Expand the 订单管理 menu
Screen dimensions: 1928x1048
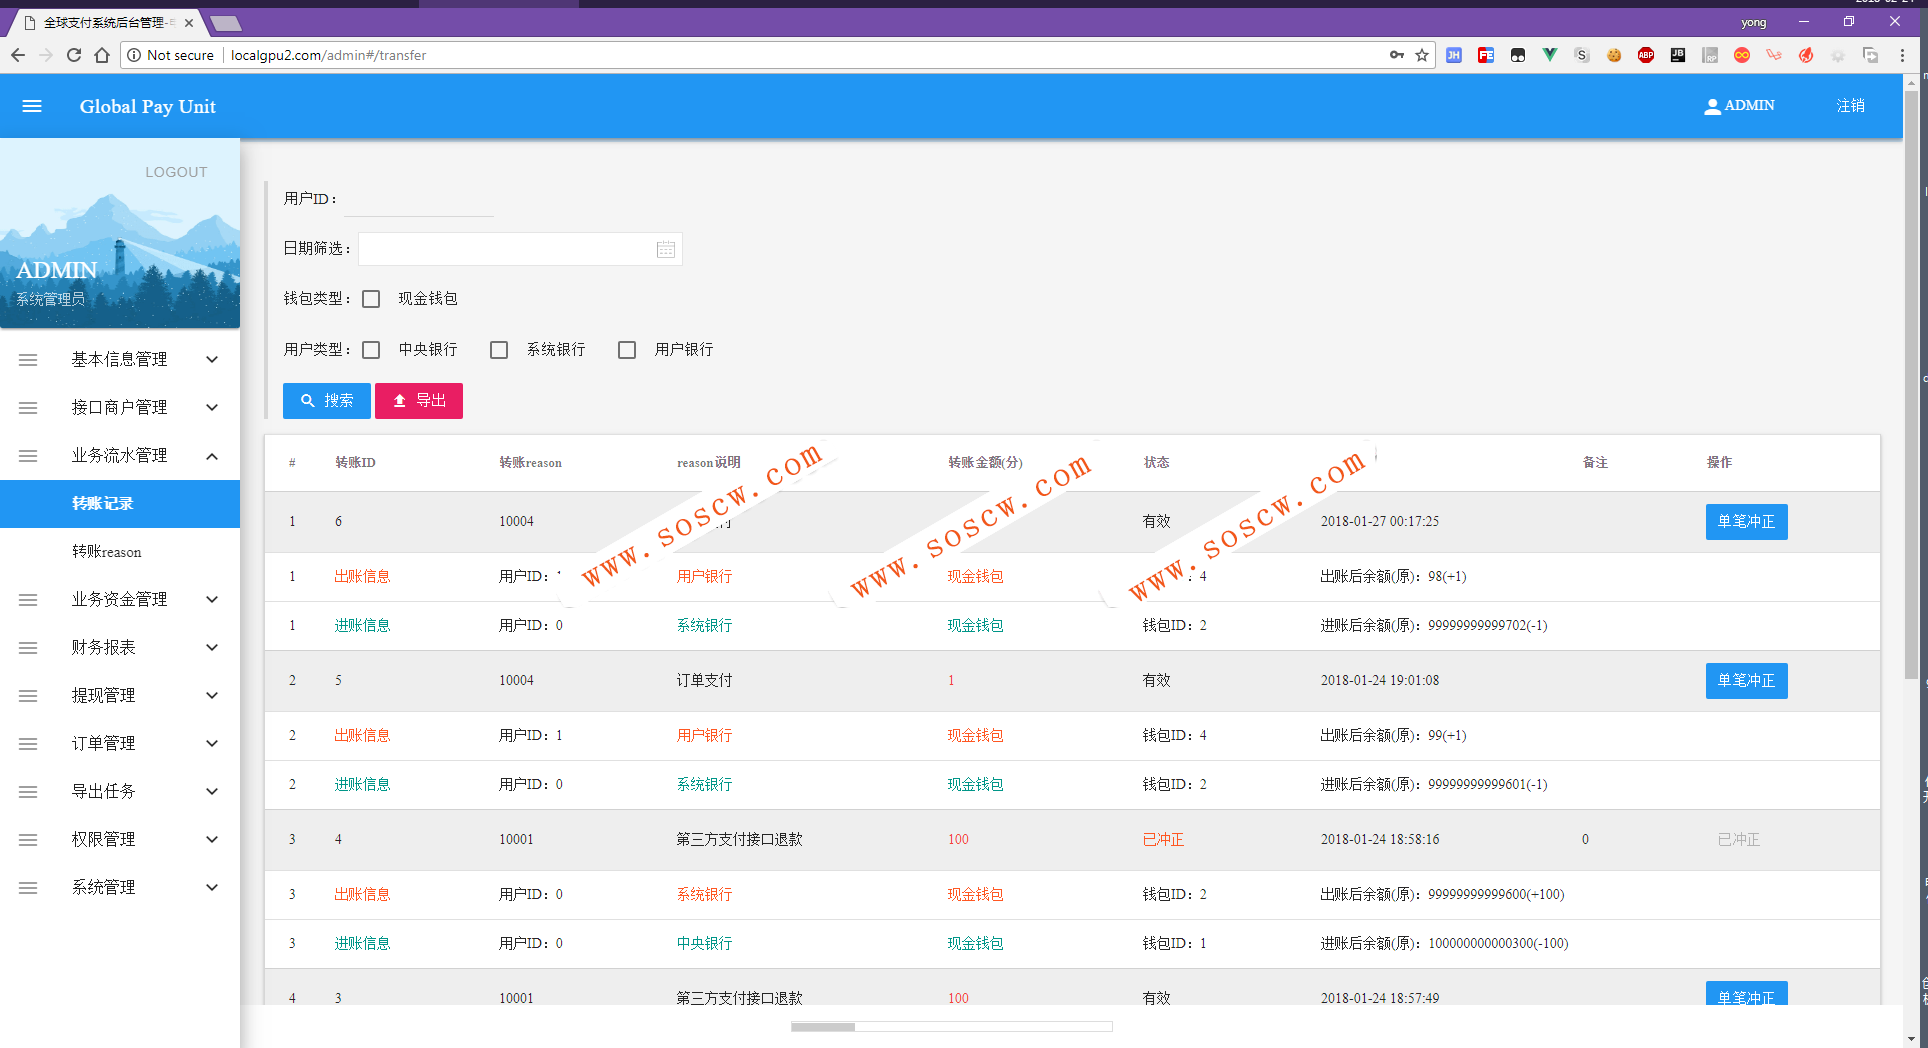(120, 743)
